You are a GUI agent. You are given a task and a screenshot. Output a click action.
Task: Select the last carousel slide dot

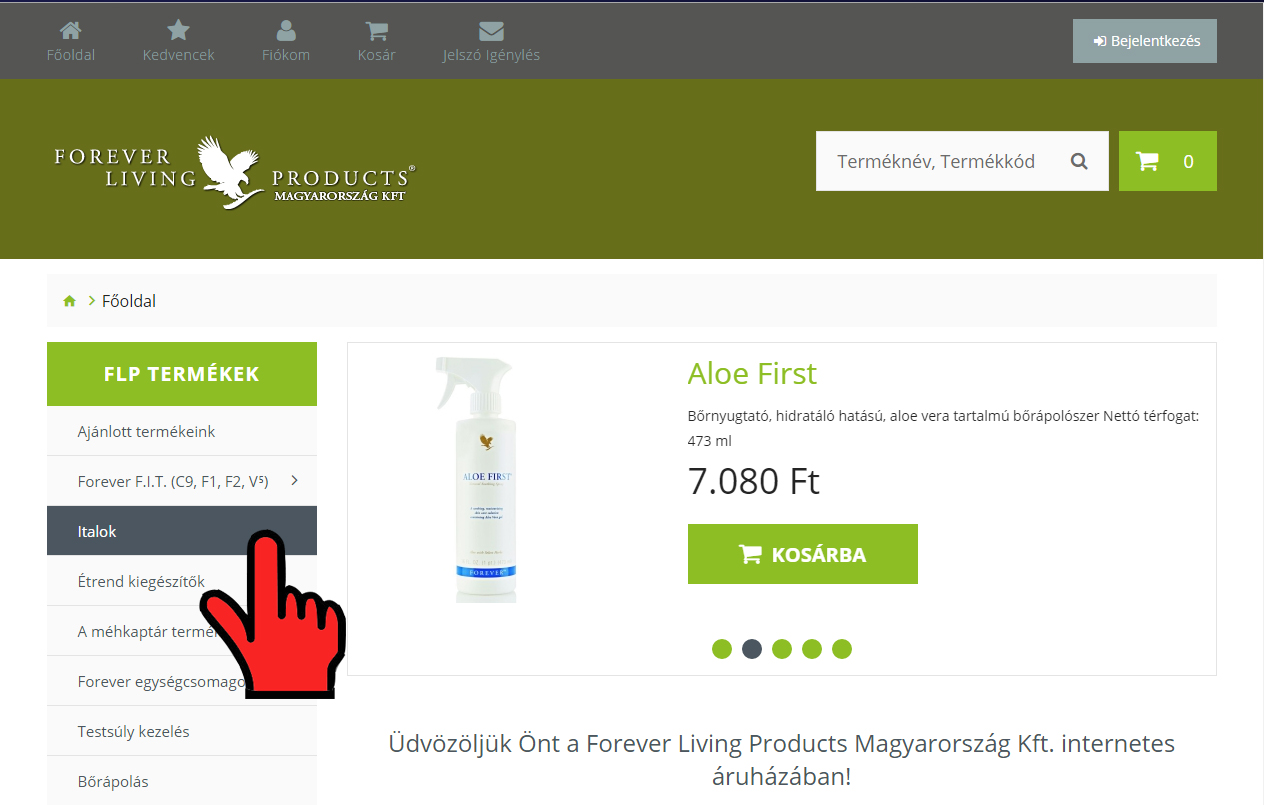point(842,649)
